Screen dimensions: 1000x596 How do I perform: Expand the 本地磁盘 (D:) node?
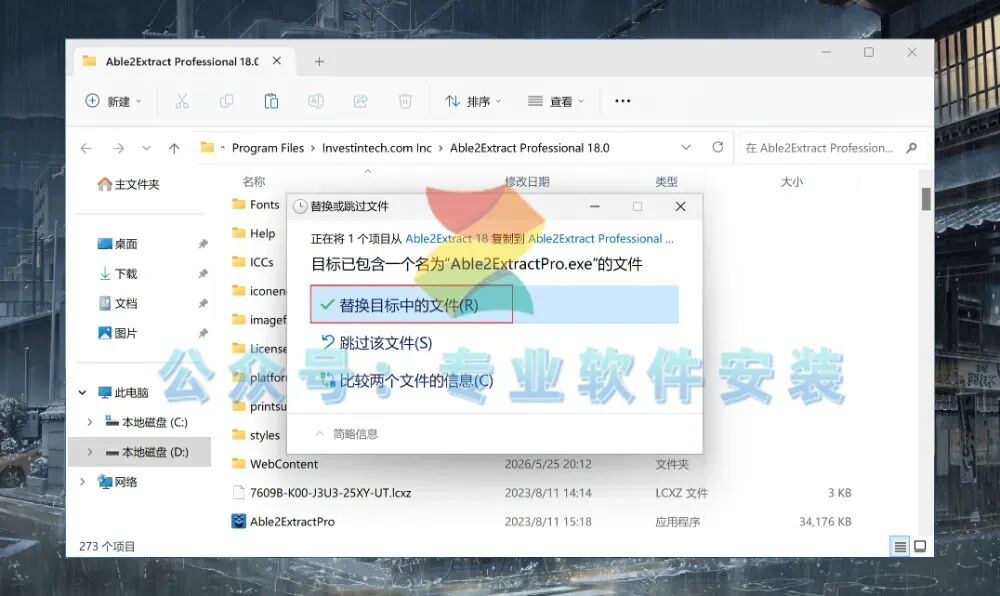click(x=89, y=452)
